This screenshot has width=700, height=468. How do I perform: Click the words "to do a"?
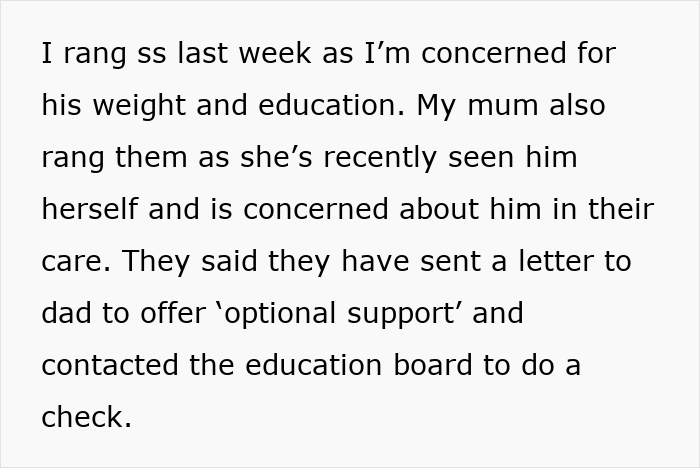coord(532,366)
